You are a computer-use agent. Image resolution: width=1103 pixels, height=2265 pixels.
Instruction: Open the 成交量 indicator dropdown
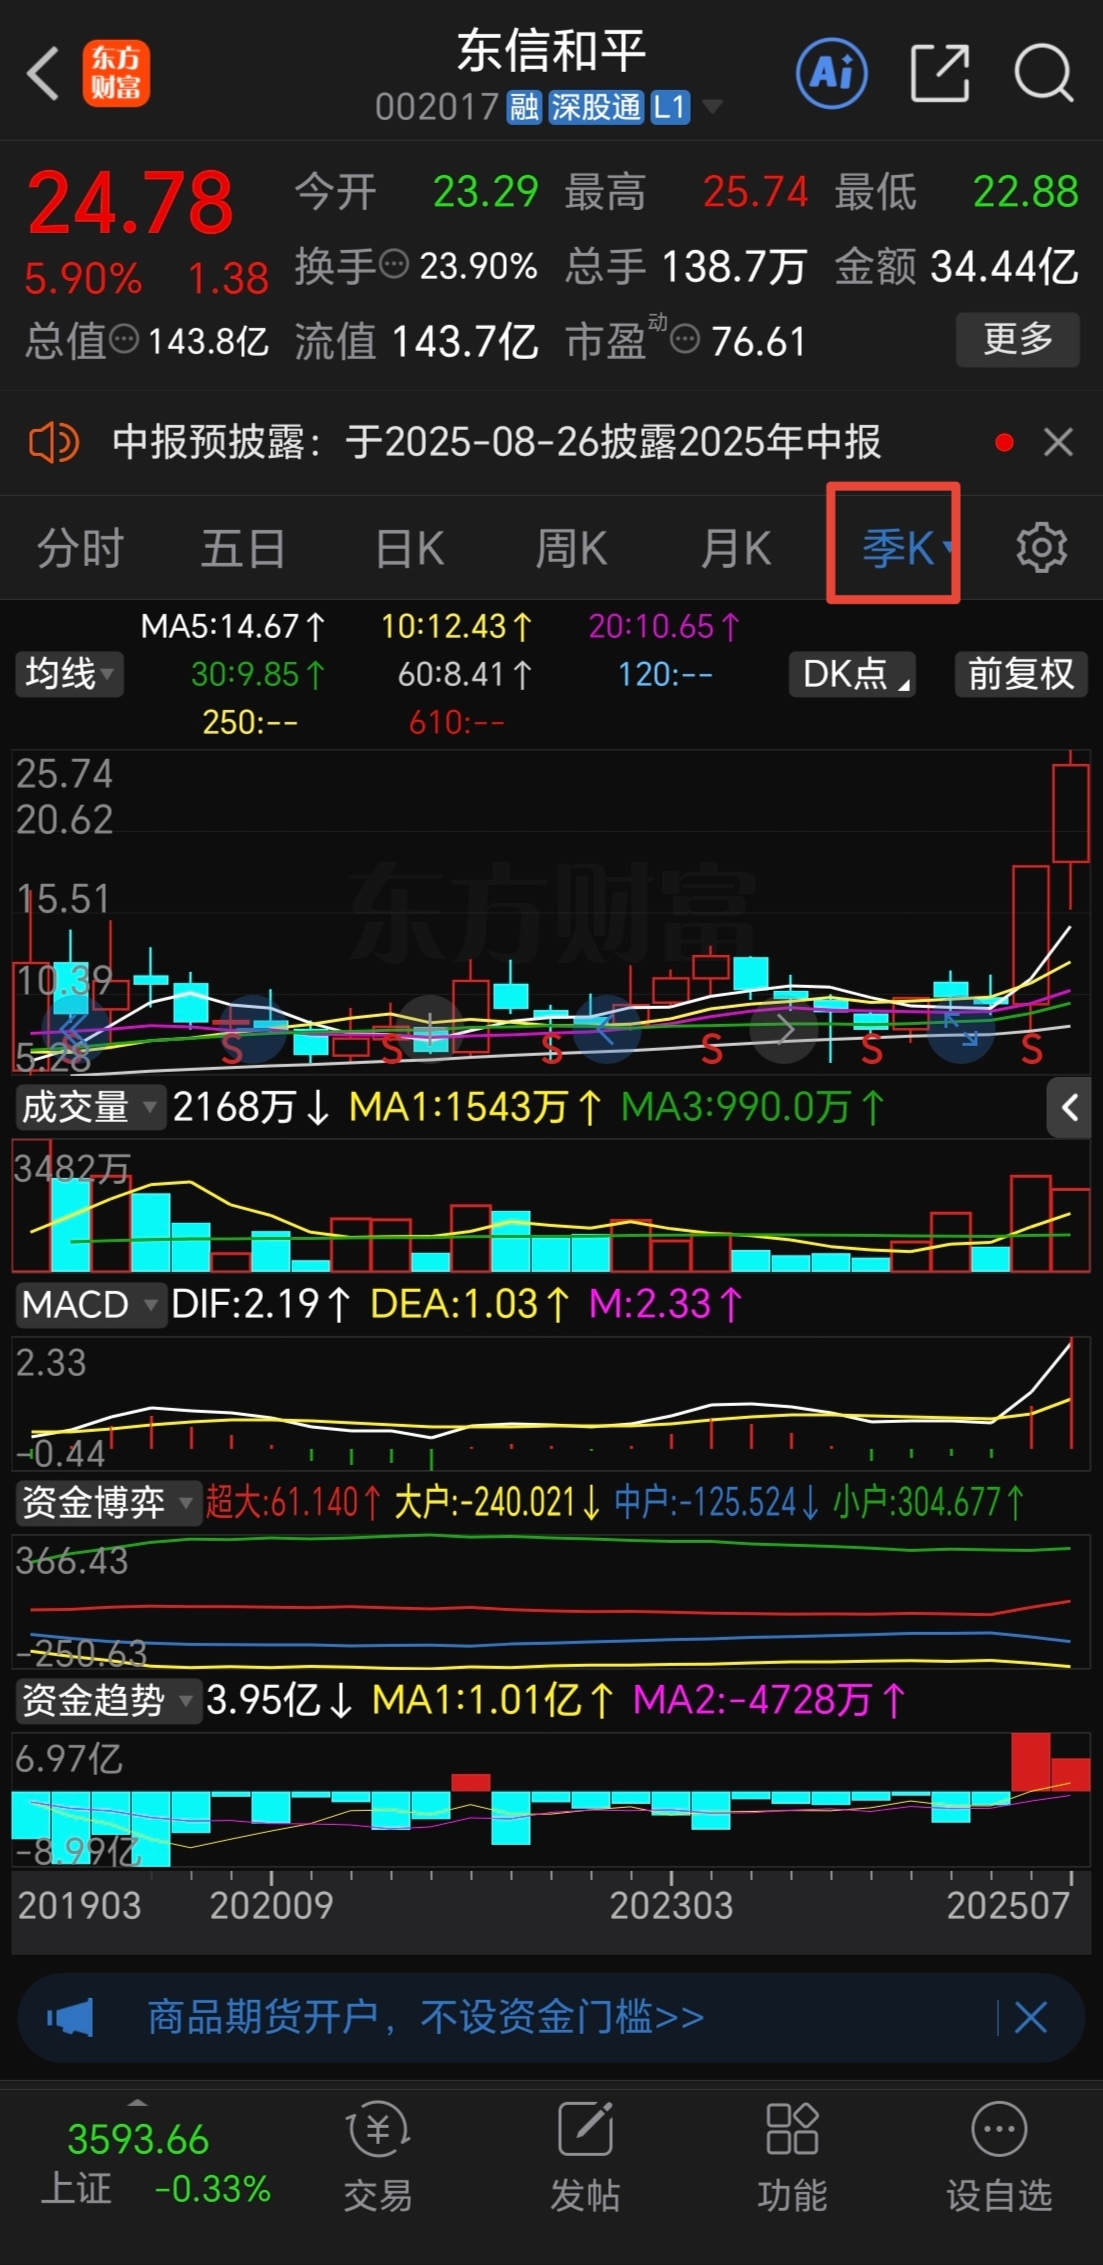(x=90, y=1107)
